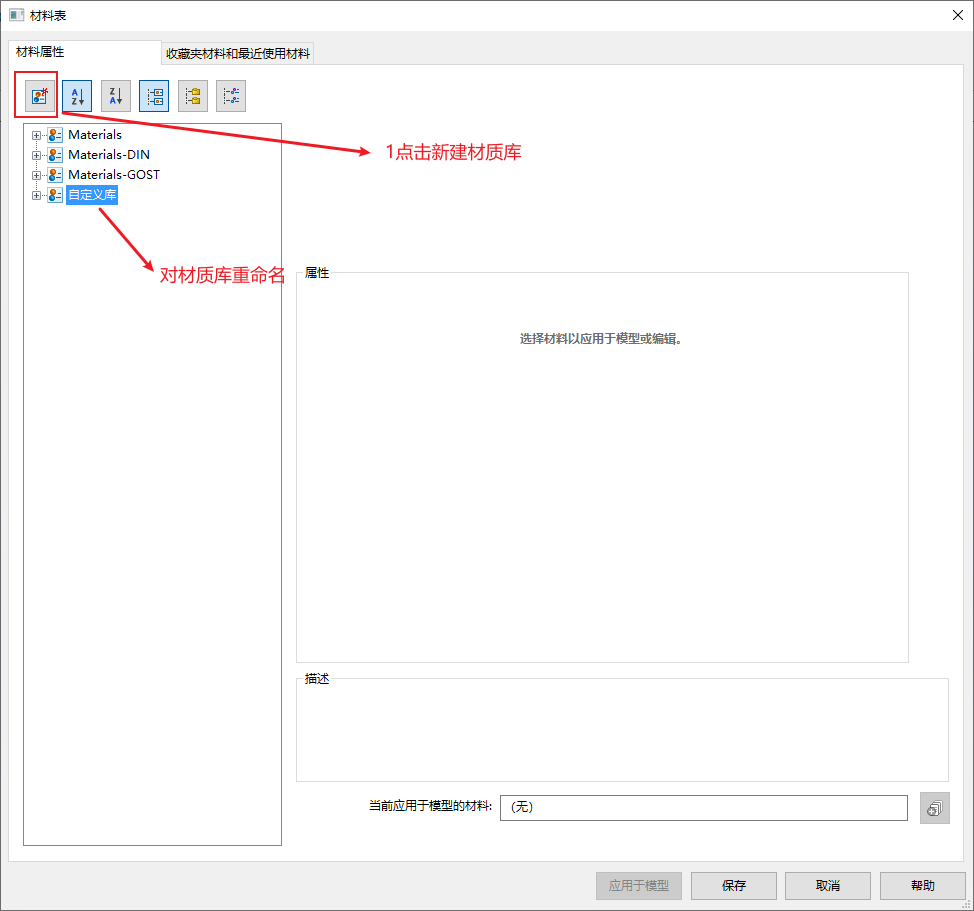Click the new material library icon
Image resolution: width=974 pixels, height=911 pixels.
click(39, 96)
